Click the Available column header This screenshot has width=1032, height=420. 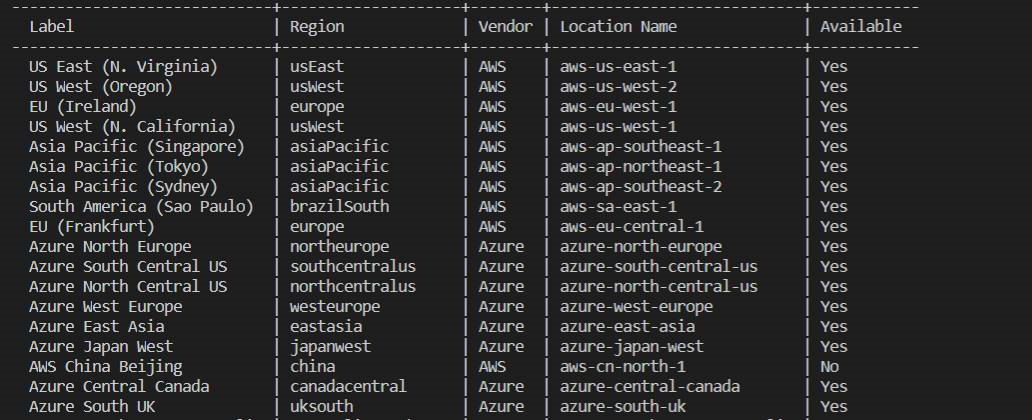coord(860,27)
